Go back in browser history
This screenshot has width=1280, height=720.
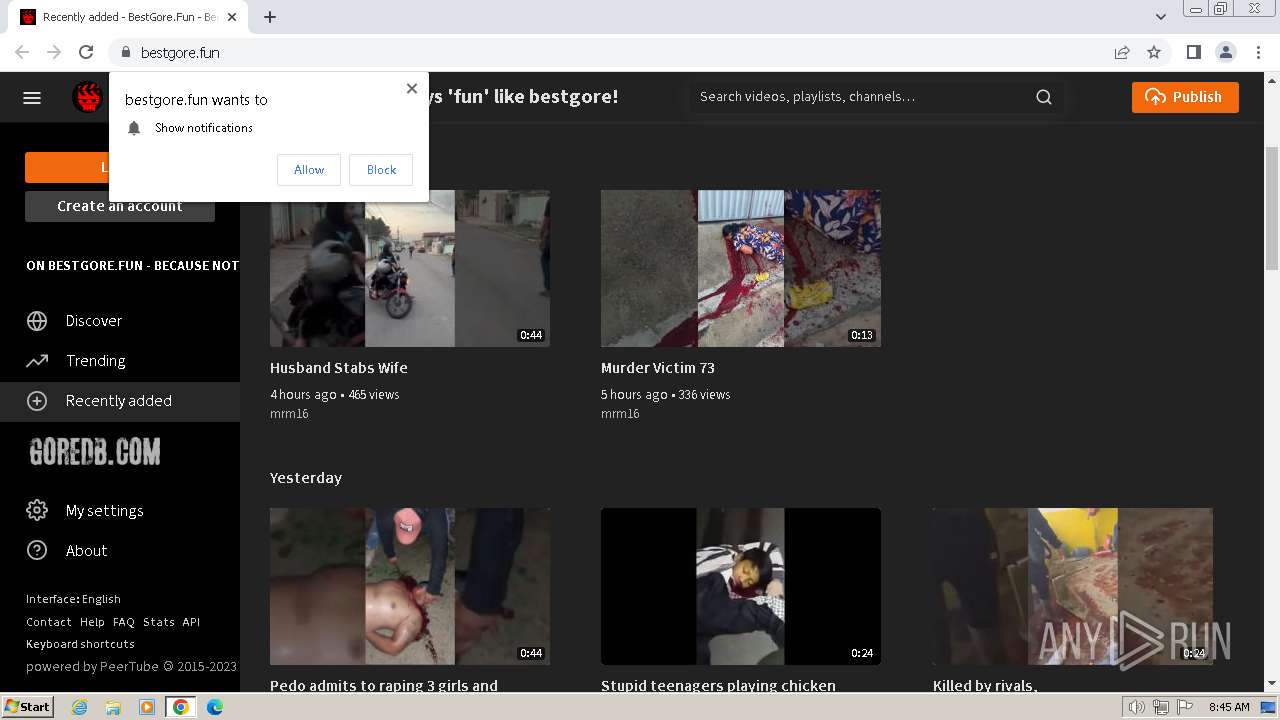(22, 52)
